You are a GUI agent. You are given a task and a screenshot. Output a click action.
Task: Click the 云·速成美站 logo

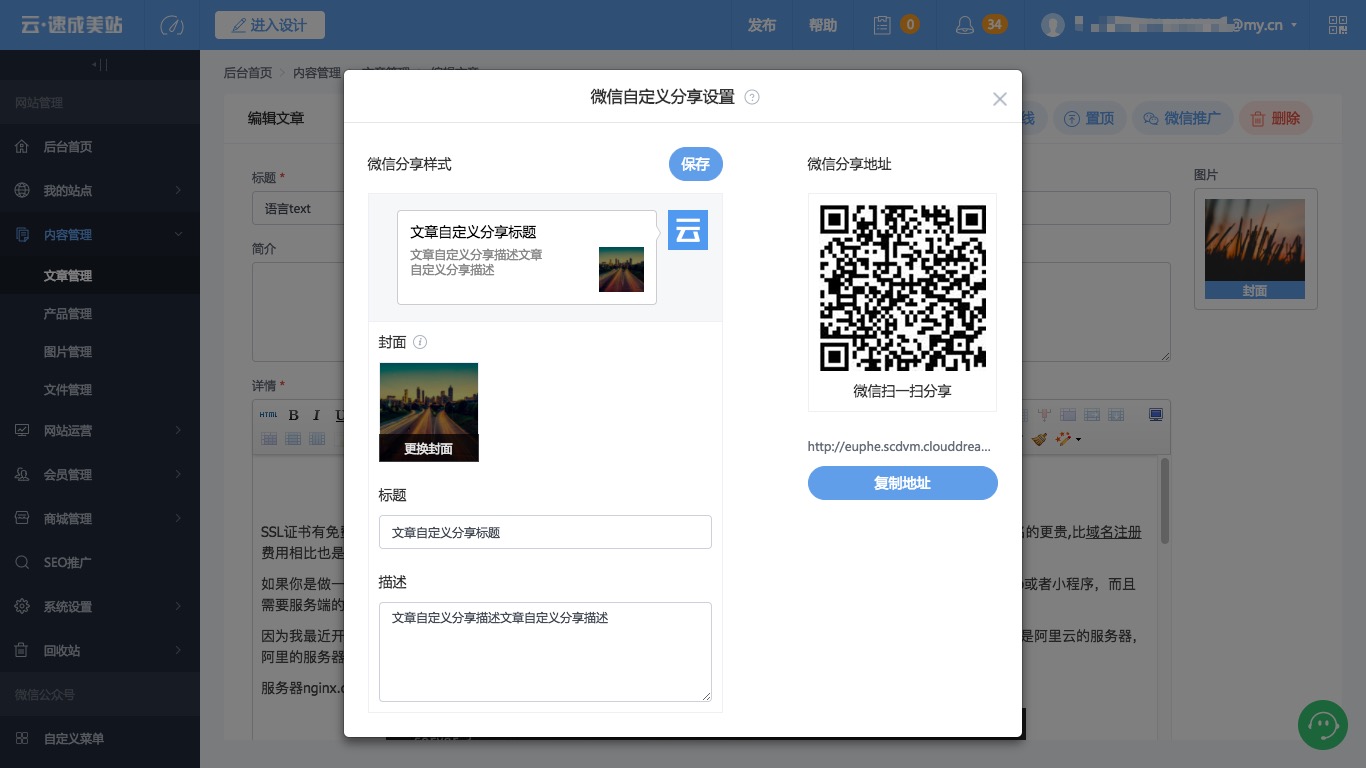[x=70, y=25]
